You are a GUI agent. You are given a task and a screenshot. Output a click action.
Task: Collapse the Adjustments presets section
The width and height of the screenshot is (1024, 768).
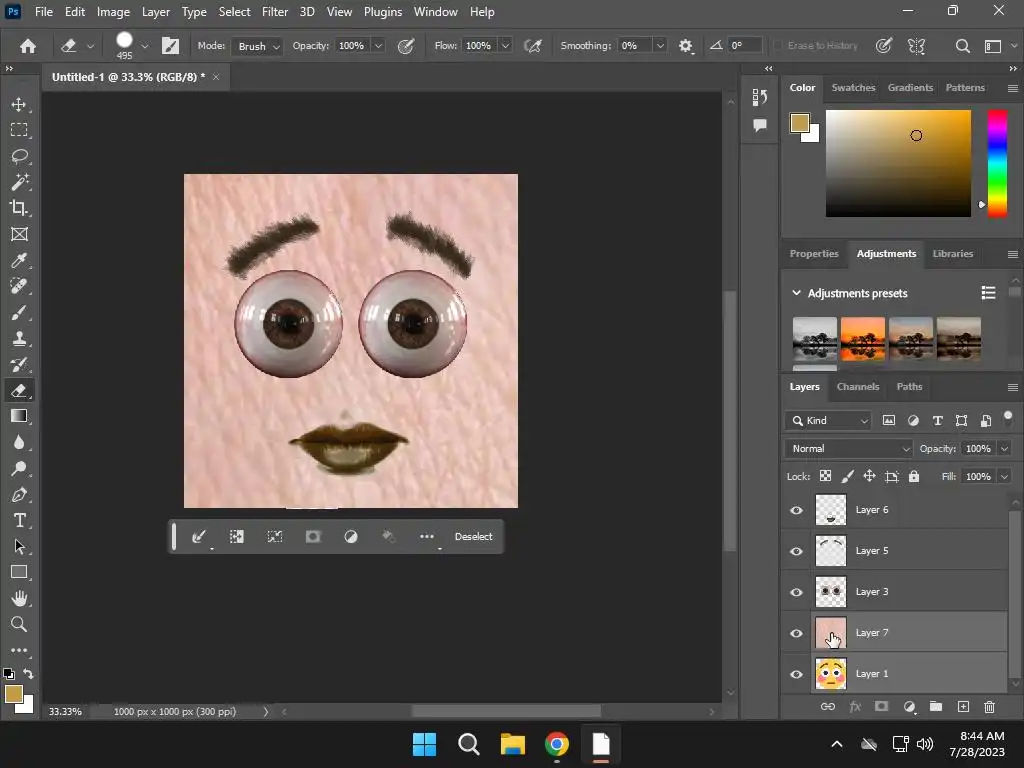[797, 293]
